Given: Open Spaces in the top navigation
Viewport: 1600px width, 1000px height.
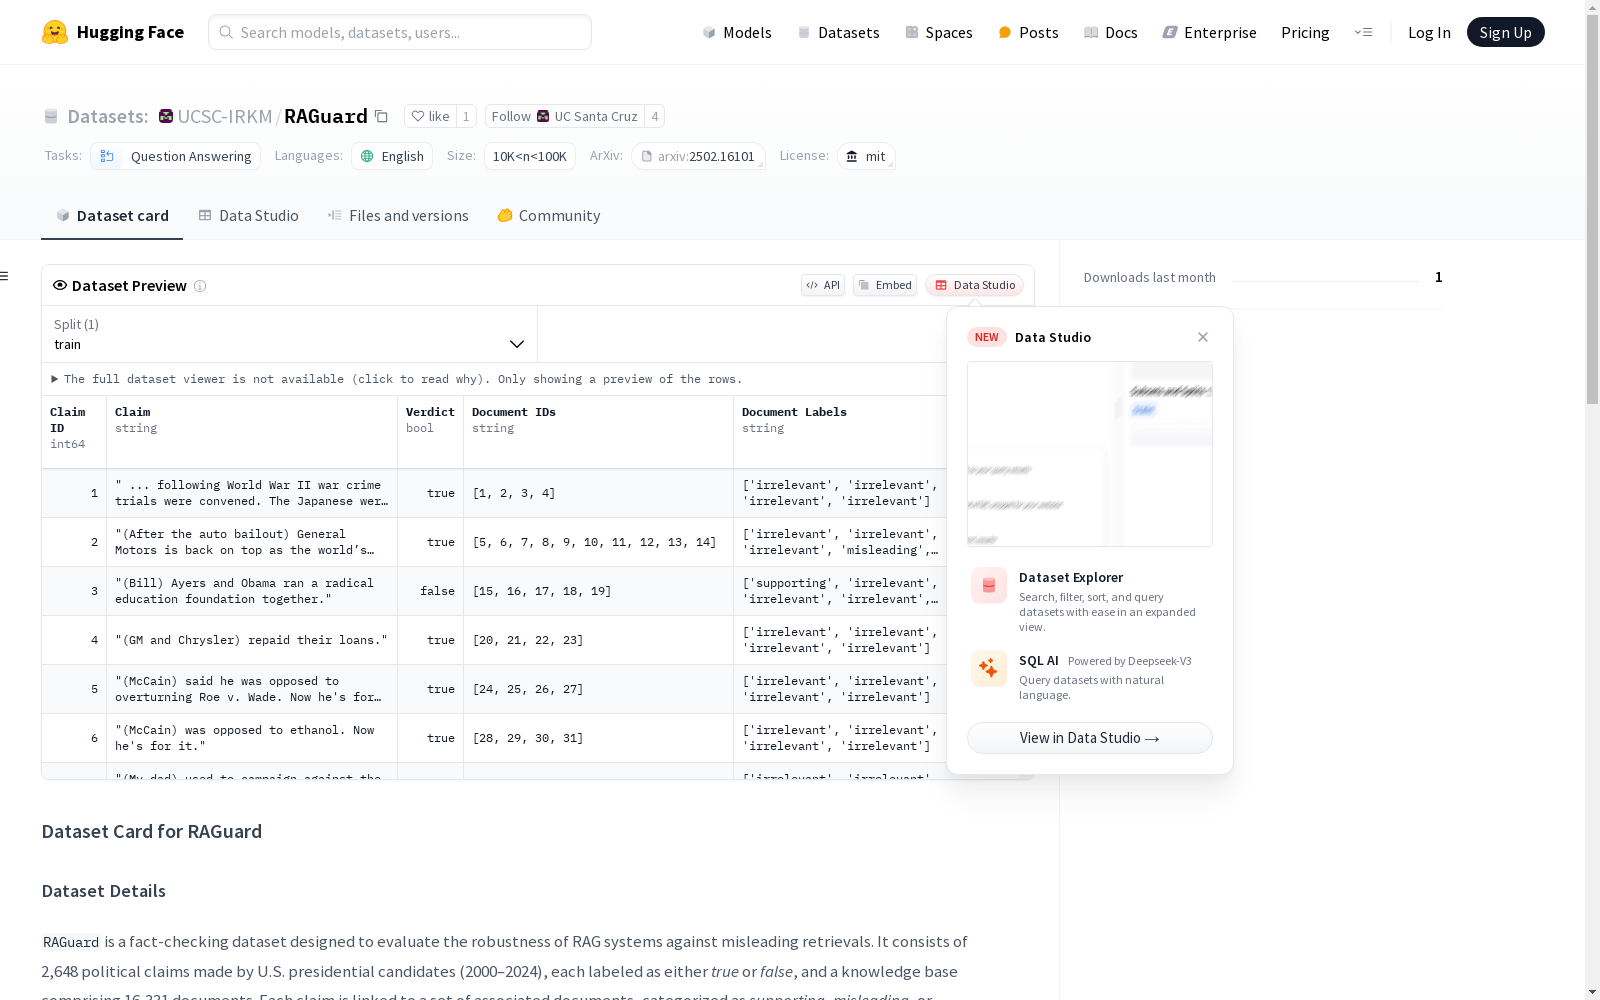Looking at the screenshot, I should point(939,32).
